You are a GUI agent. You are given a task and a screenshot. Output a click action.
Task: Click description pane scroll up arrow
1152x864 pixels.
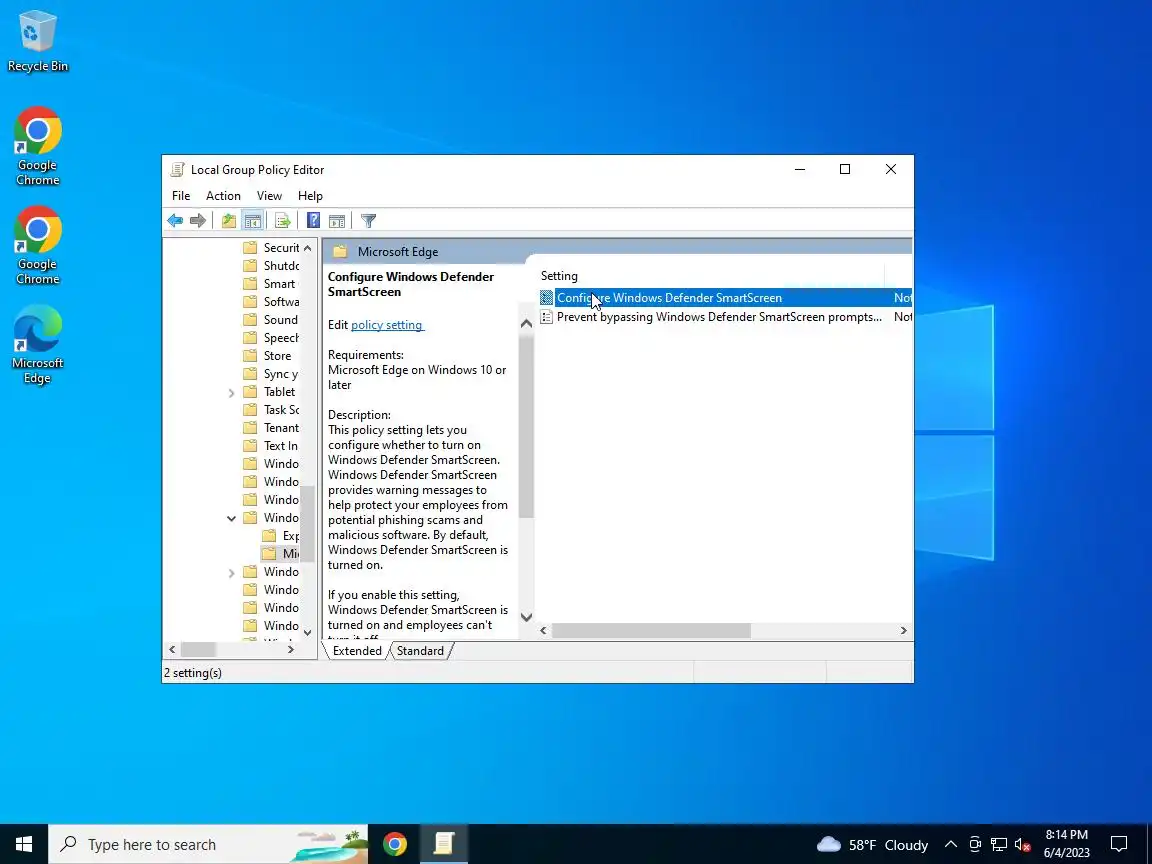click(x=526, y=324)
